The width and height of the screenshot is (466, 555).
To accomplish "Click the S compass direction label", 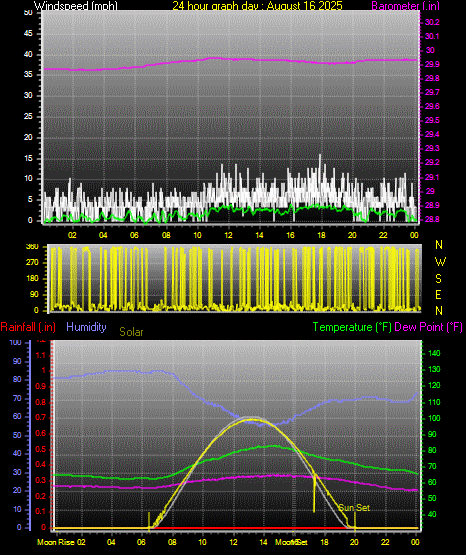I will tap(438, 279).
